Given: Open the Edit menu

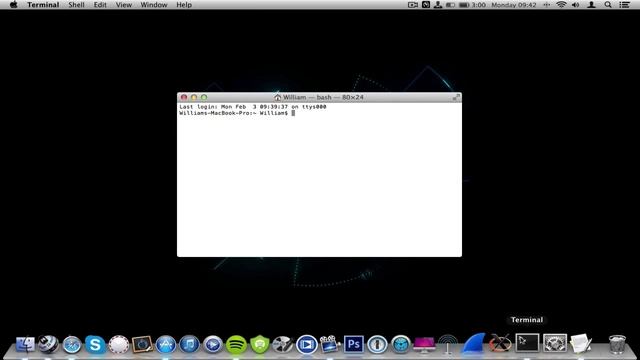Looking at the screenshot, I should (x=100, y=5).
